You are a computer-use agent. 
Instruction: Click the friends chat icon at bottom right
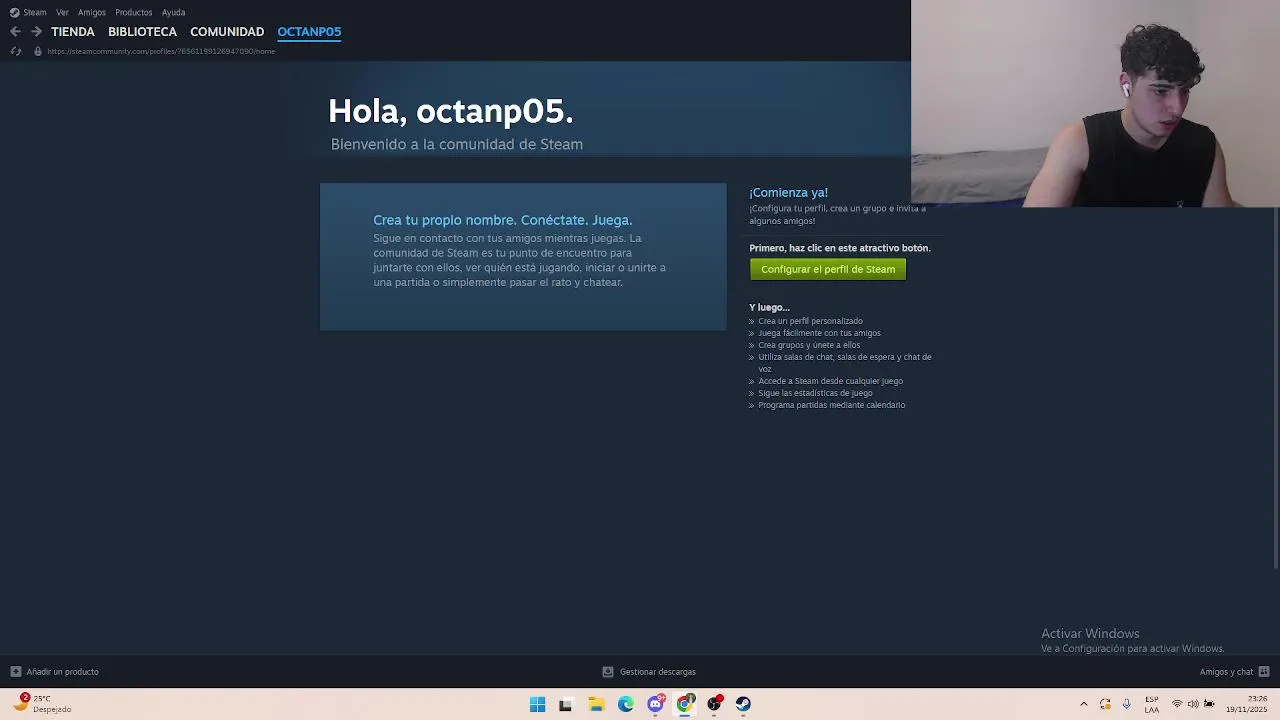(x=1264, y=672)
